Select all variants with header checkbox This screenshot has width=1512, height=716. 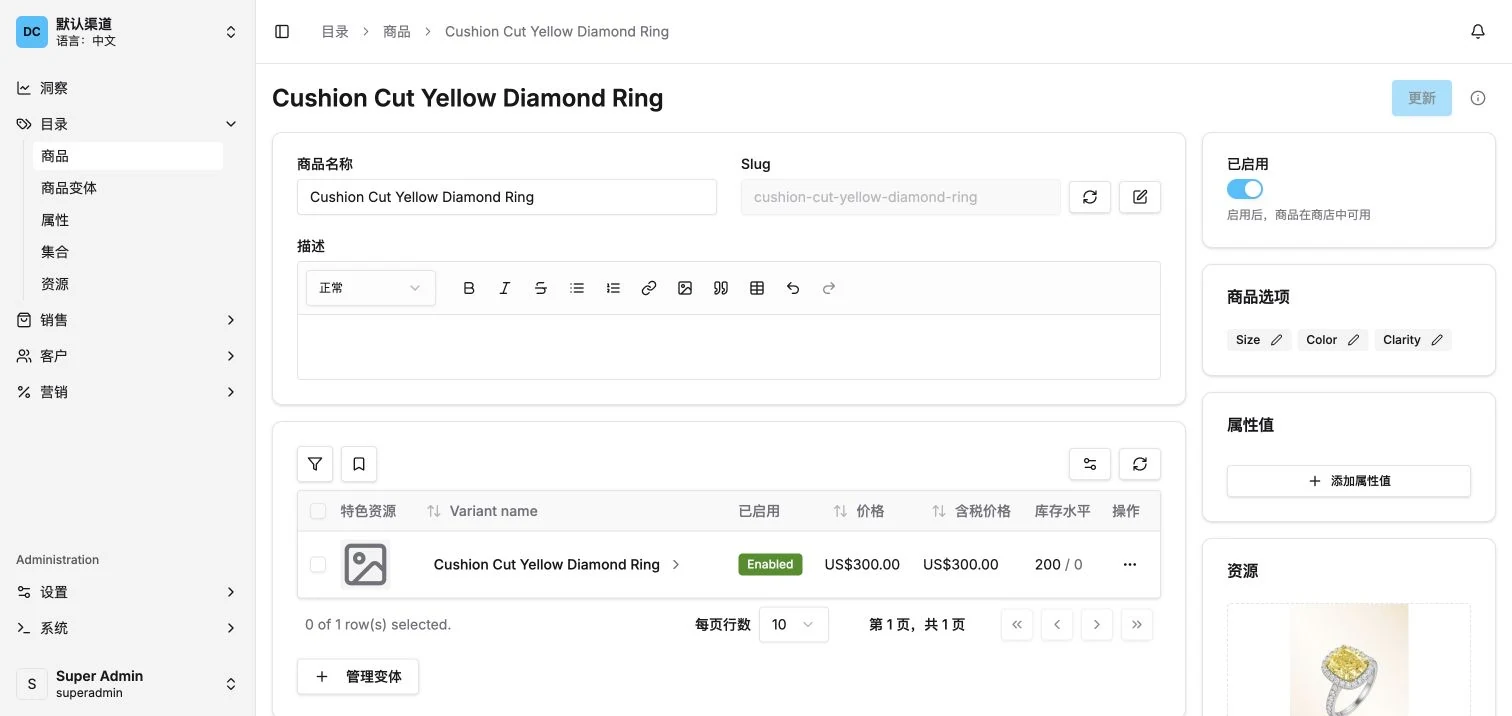pos(318,511)
